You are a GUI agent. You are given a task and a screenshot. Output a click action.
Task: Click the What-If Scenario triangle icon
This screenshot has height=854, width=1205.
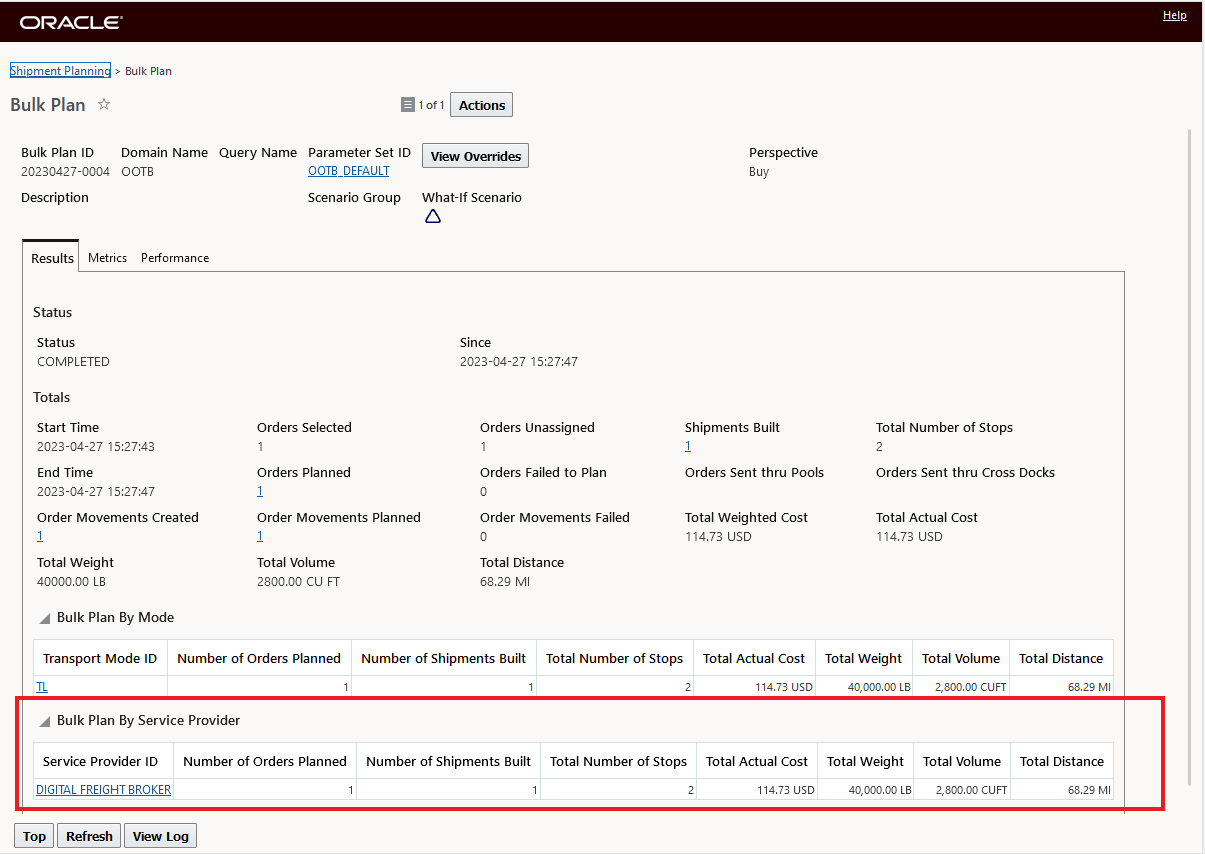(433, 216)
